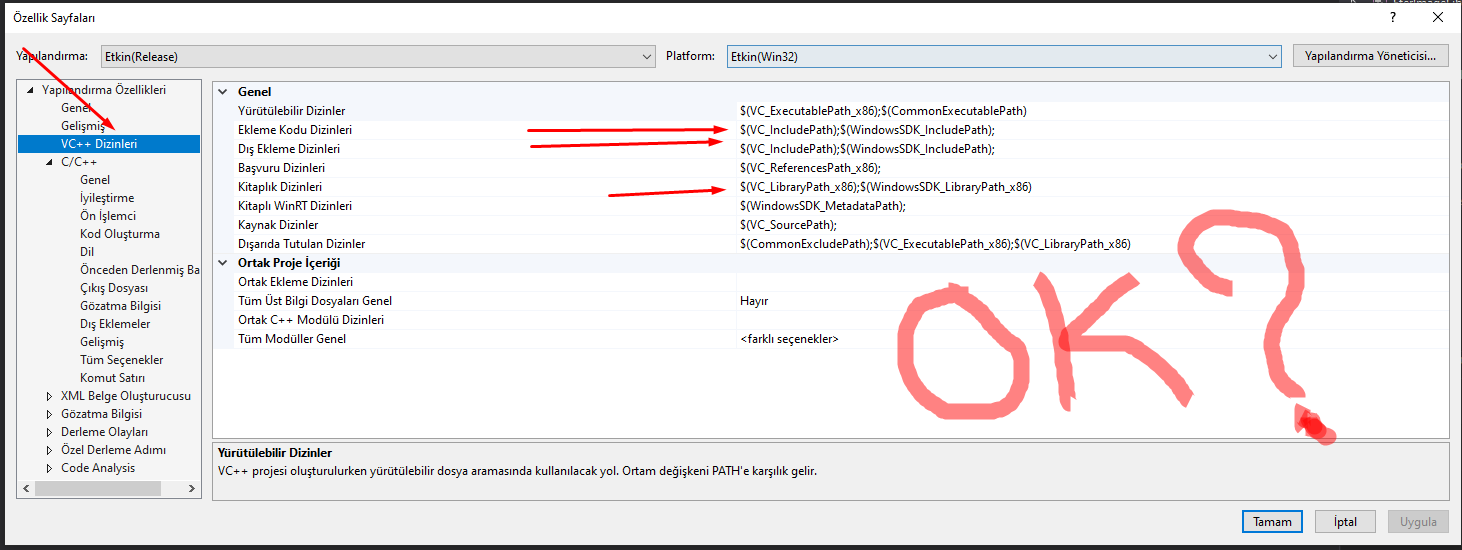
Task: Collapse the Genel property group
Action: (x=222, y=91)
